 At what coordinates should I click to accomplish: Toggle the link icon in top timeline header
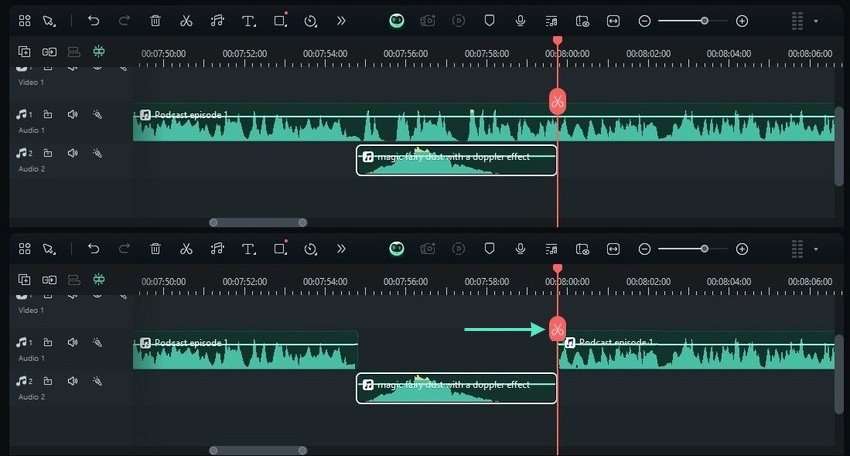click(x=49, y=52)
